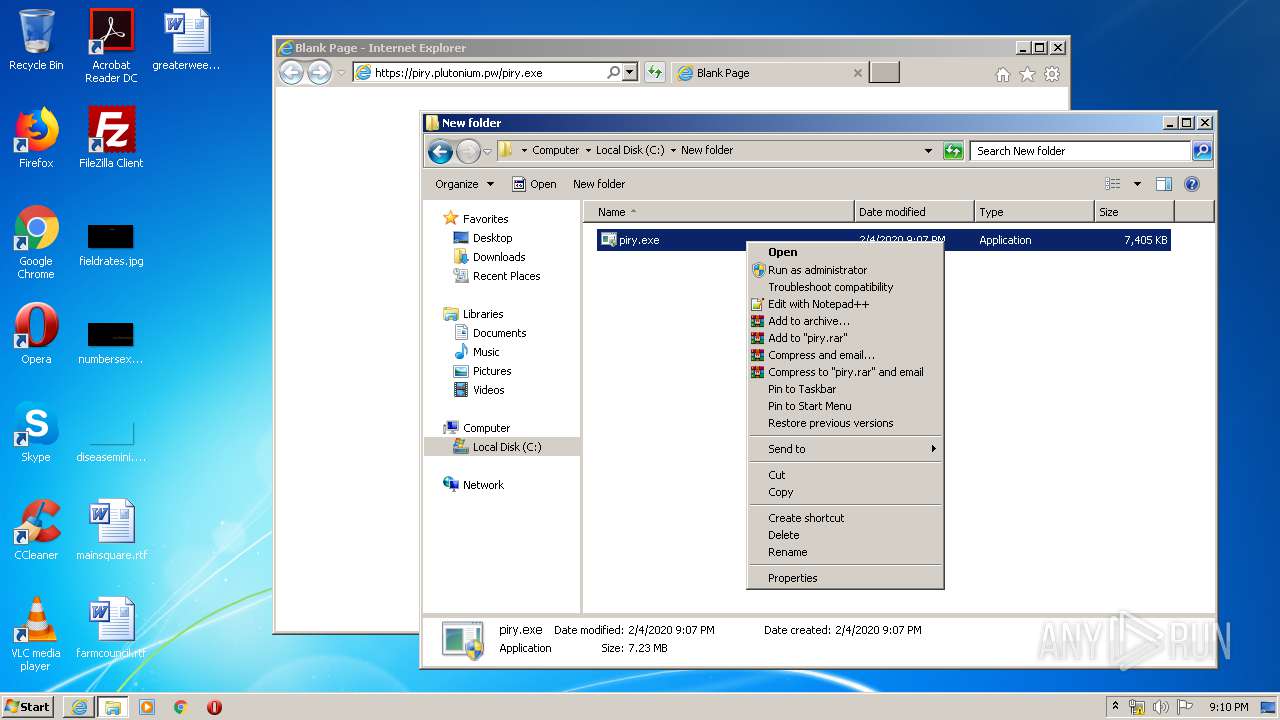Click media player taskbar icon
This screenshot has width=1280, height=720.
pos(147,707)
